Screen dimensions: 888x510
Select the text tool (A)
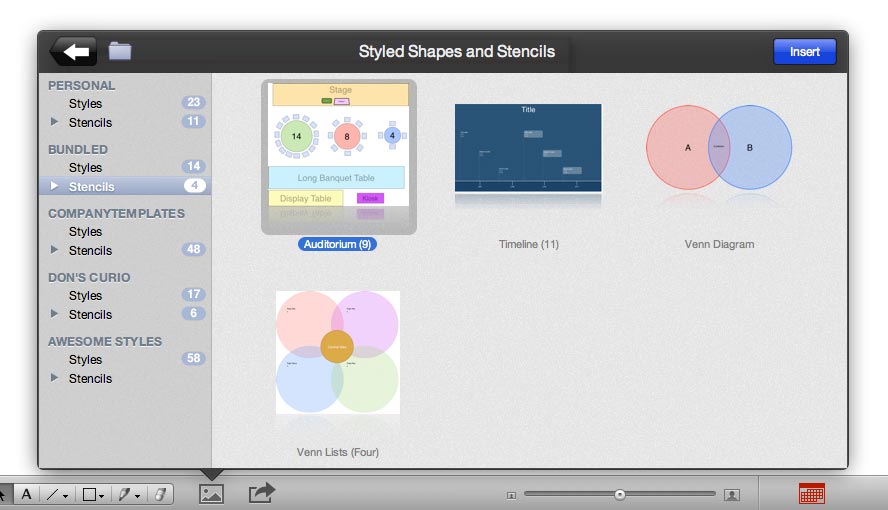[x=26, y=494]
